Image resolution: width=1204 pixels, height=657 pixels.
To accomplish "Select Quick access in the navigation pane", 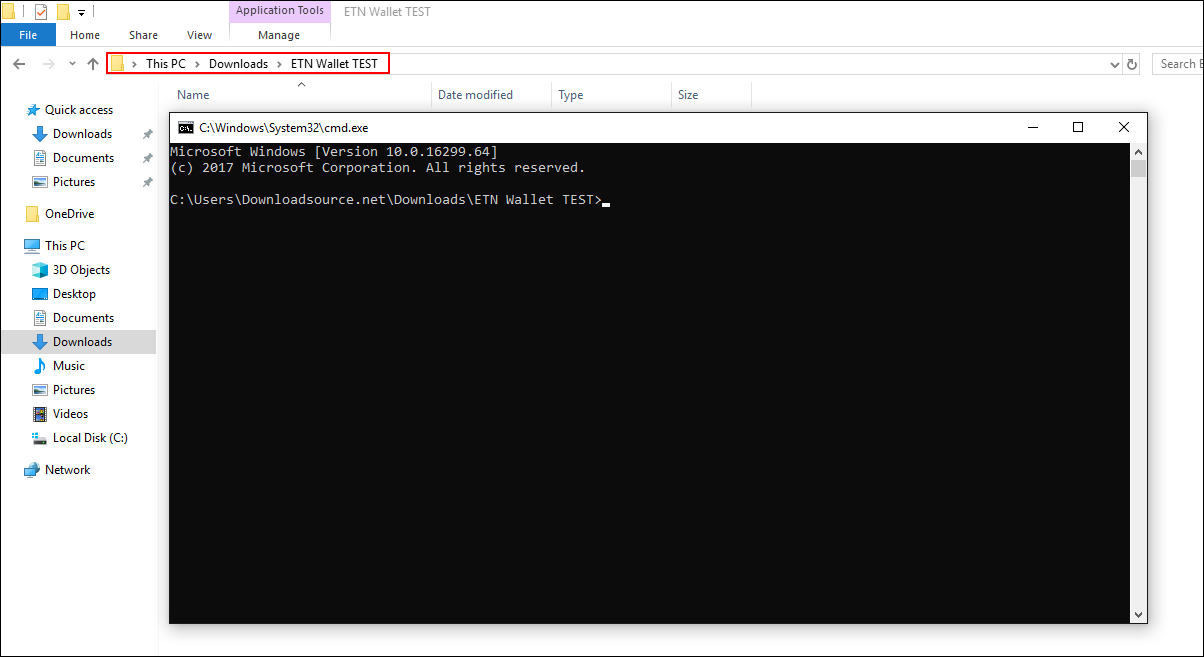I will pos(78,110).
